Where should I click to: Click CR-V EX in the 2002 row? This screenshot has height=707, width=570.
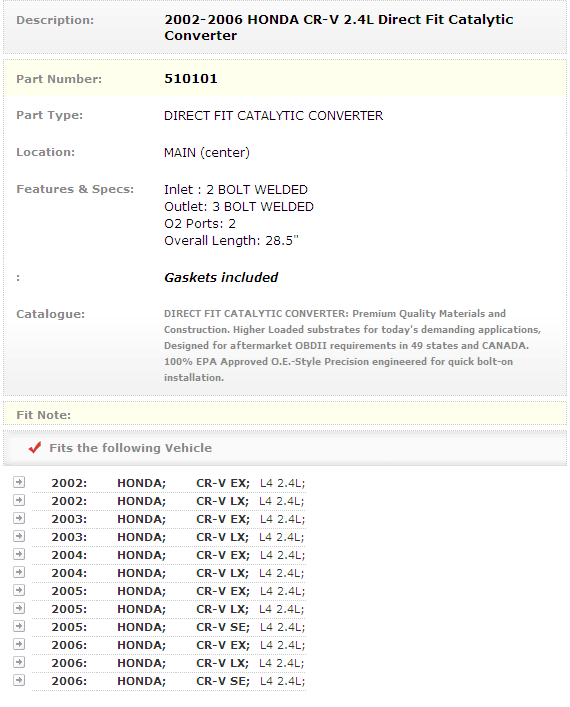coord(223,483)
